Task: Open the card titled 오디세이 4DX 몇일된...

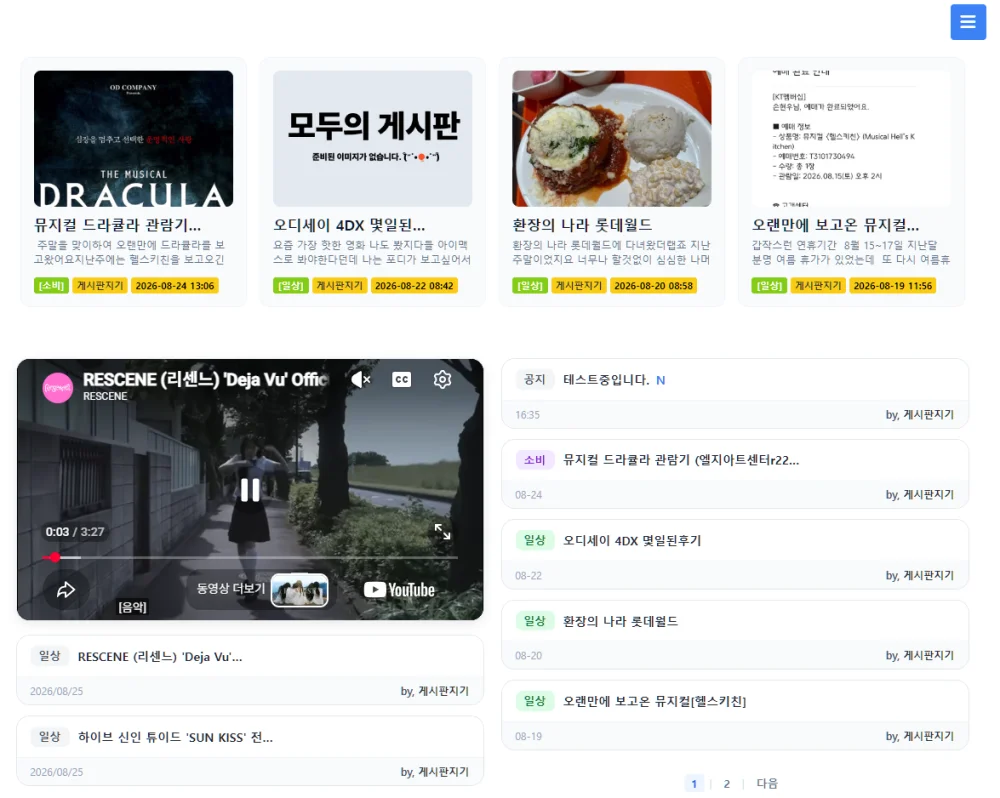Action: pos(349,225)
